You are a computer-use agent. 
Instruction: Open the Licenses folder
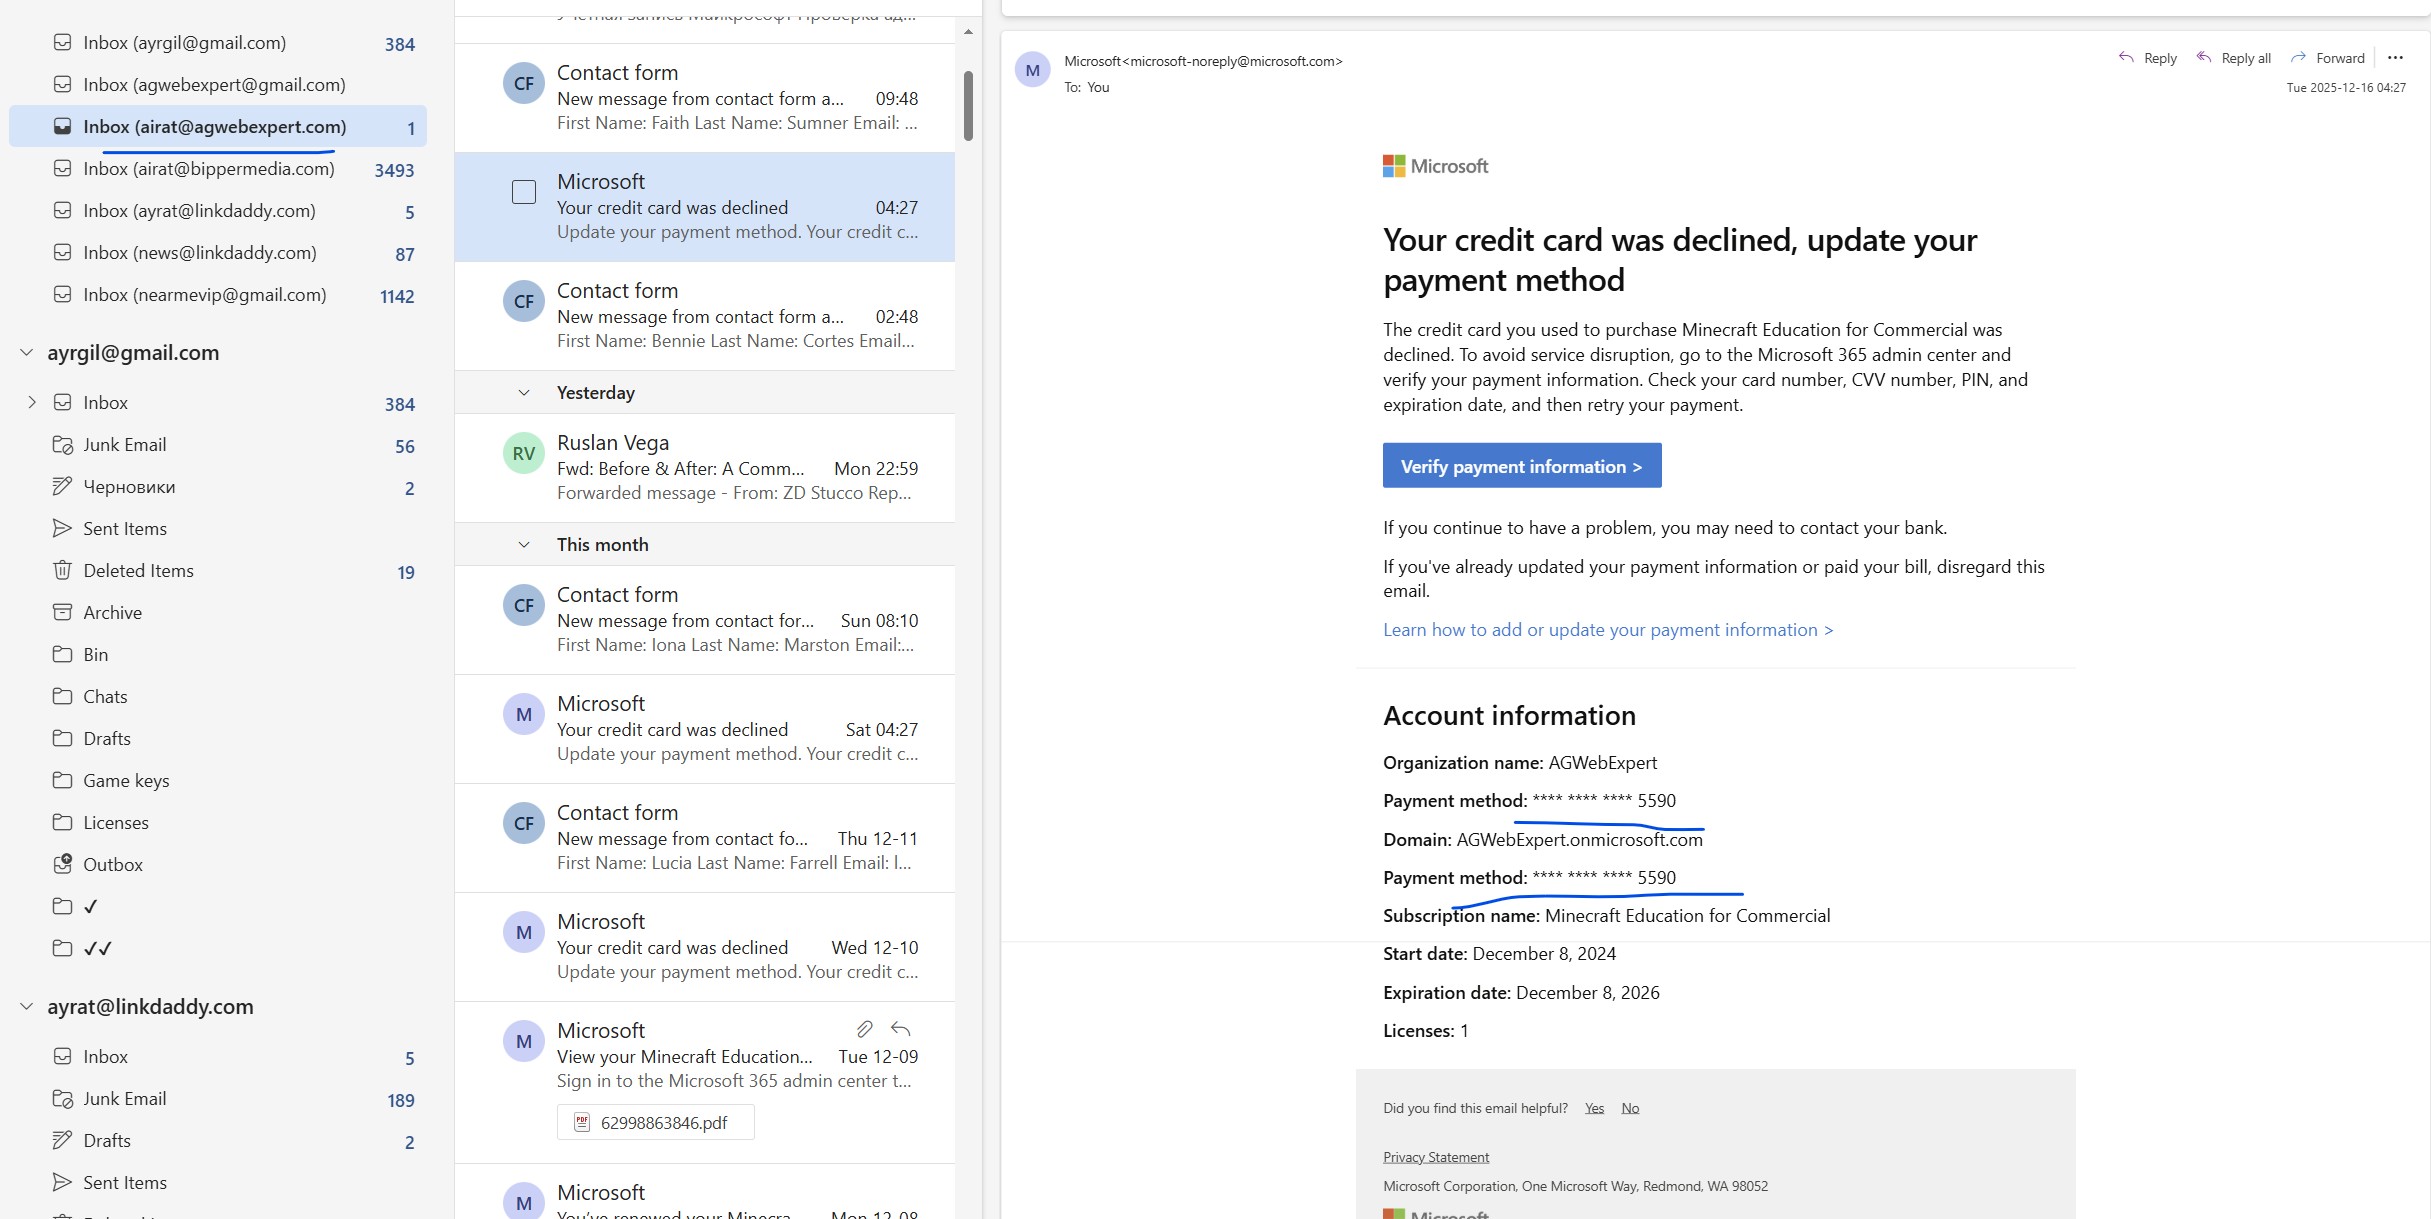[218, 823]
